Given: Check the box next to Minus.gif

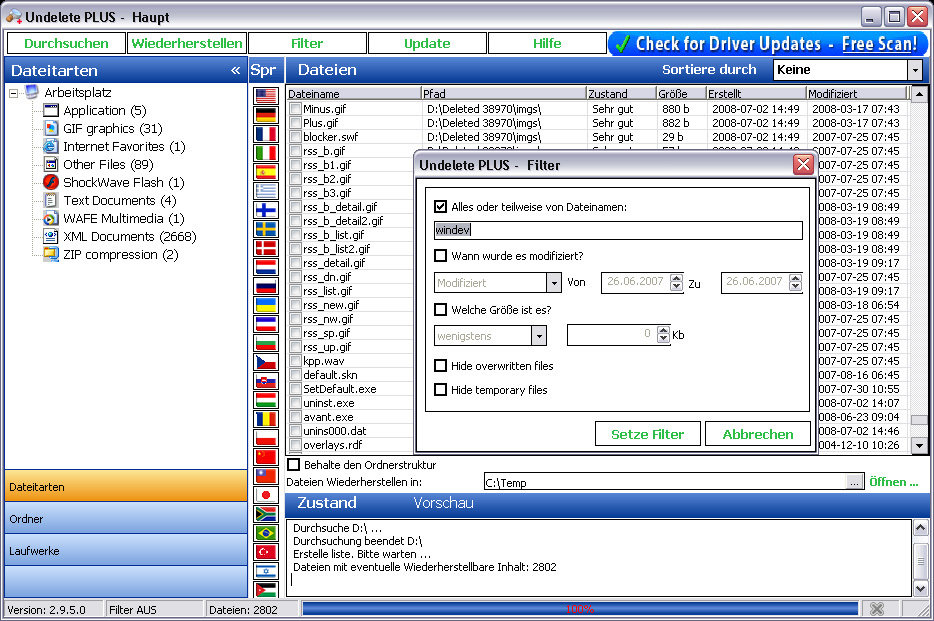Looking at the screenshot, I should tap(295, 109).
